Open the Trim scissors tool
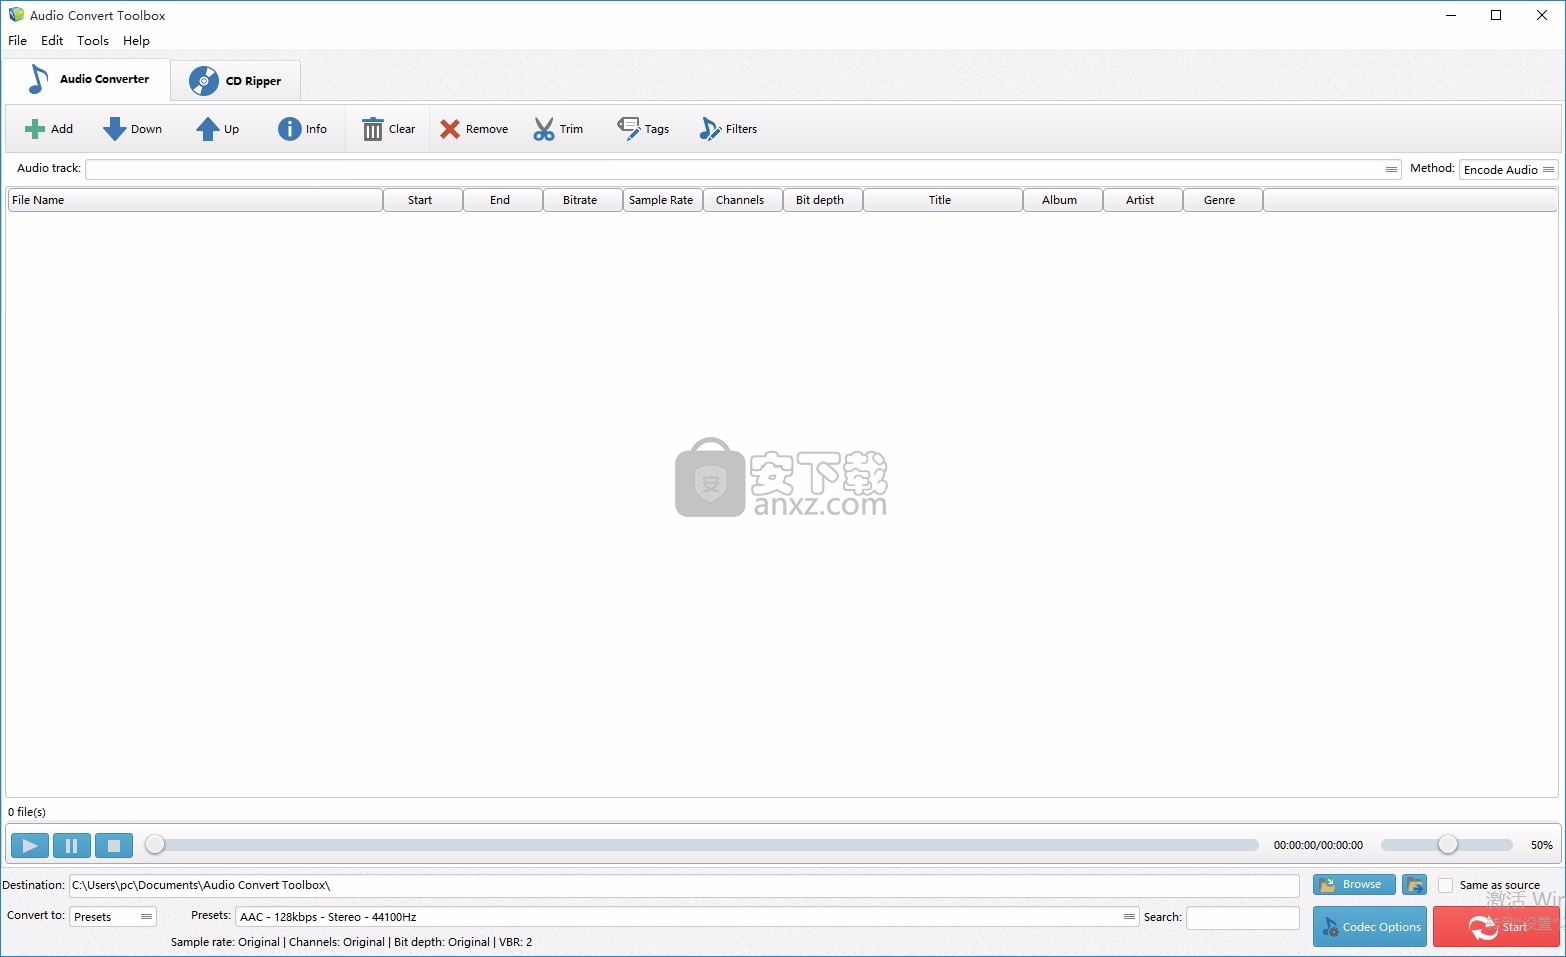 coord(558,129)
